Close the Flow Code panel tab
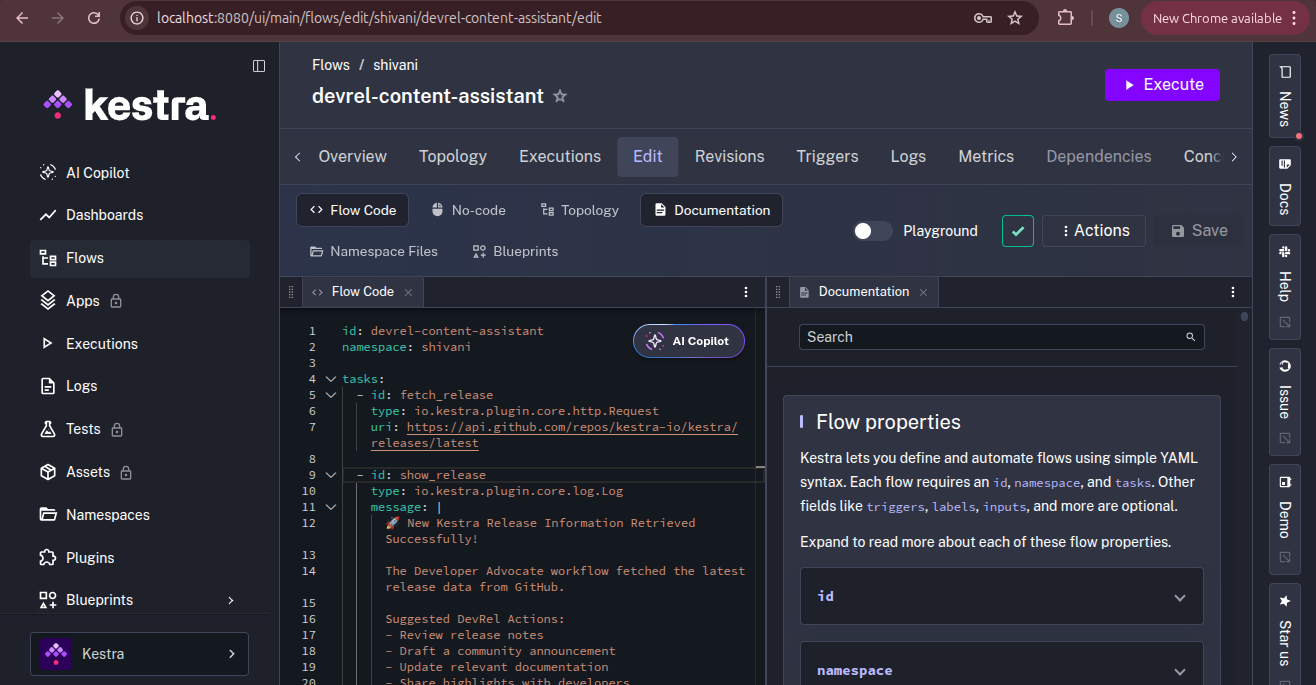The width and height of the screenshot is (1316, 685). tap(408, 292)
